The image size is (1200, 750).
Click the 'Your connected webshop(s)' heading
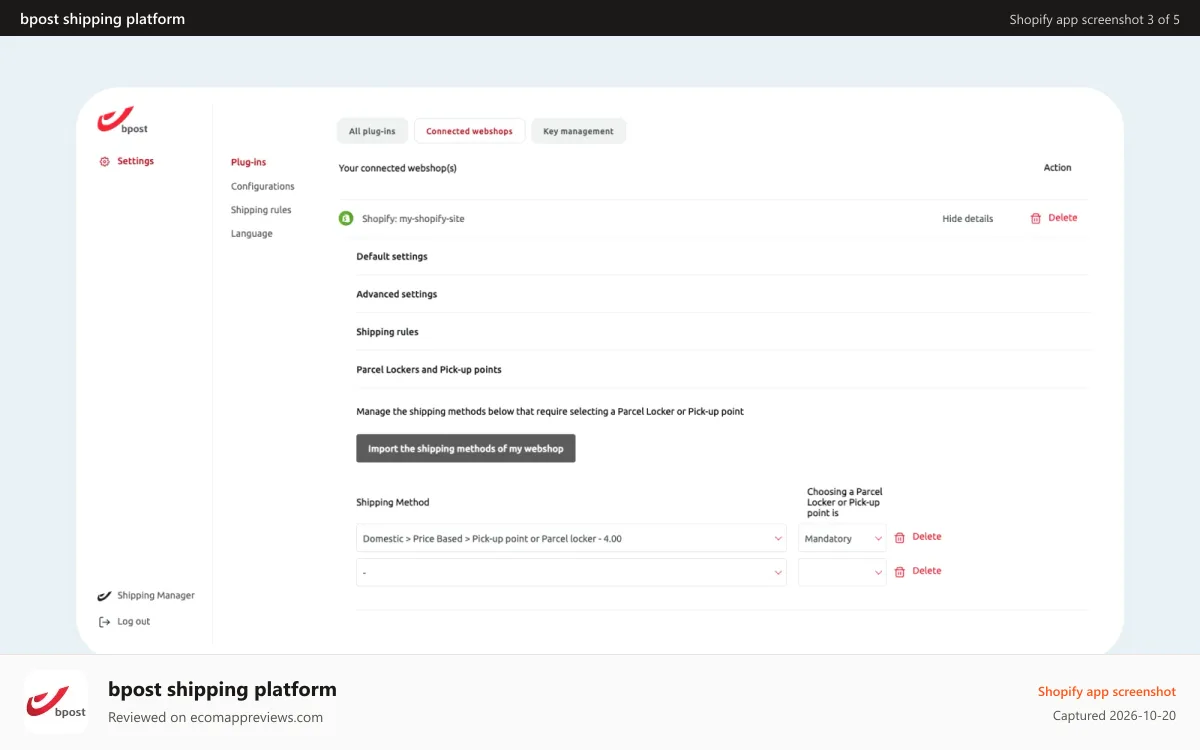coord(398,169)
